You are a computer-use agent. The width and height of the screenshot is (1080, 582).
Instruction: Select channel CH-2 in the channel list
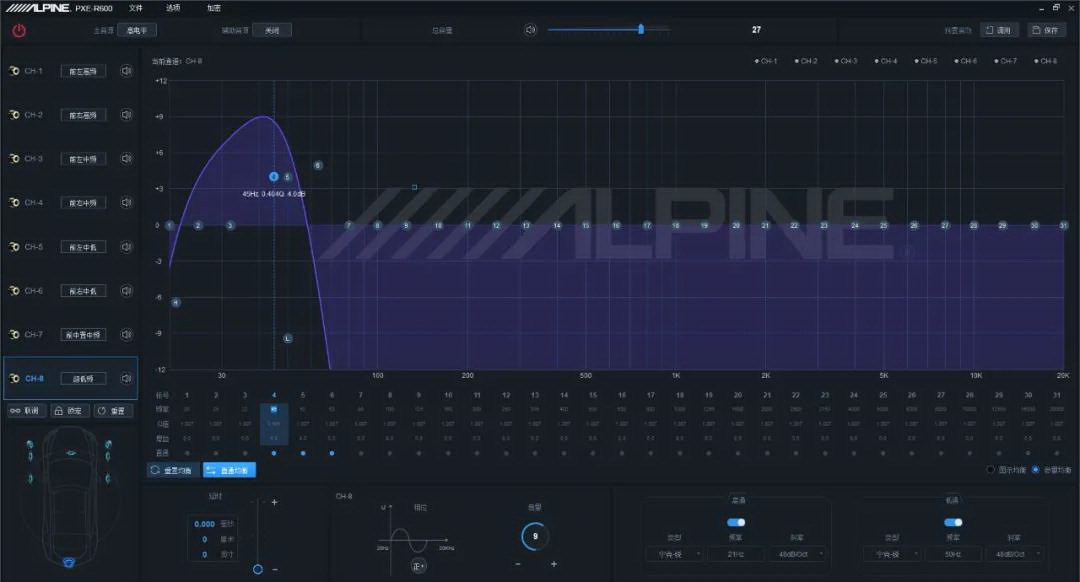coord(34,114)
